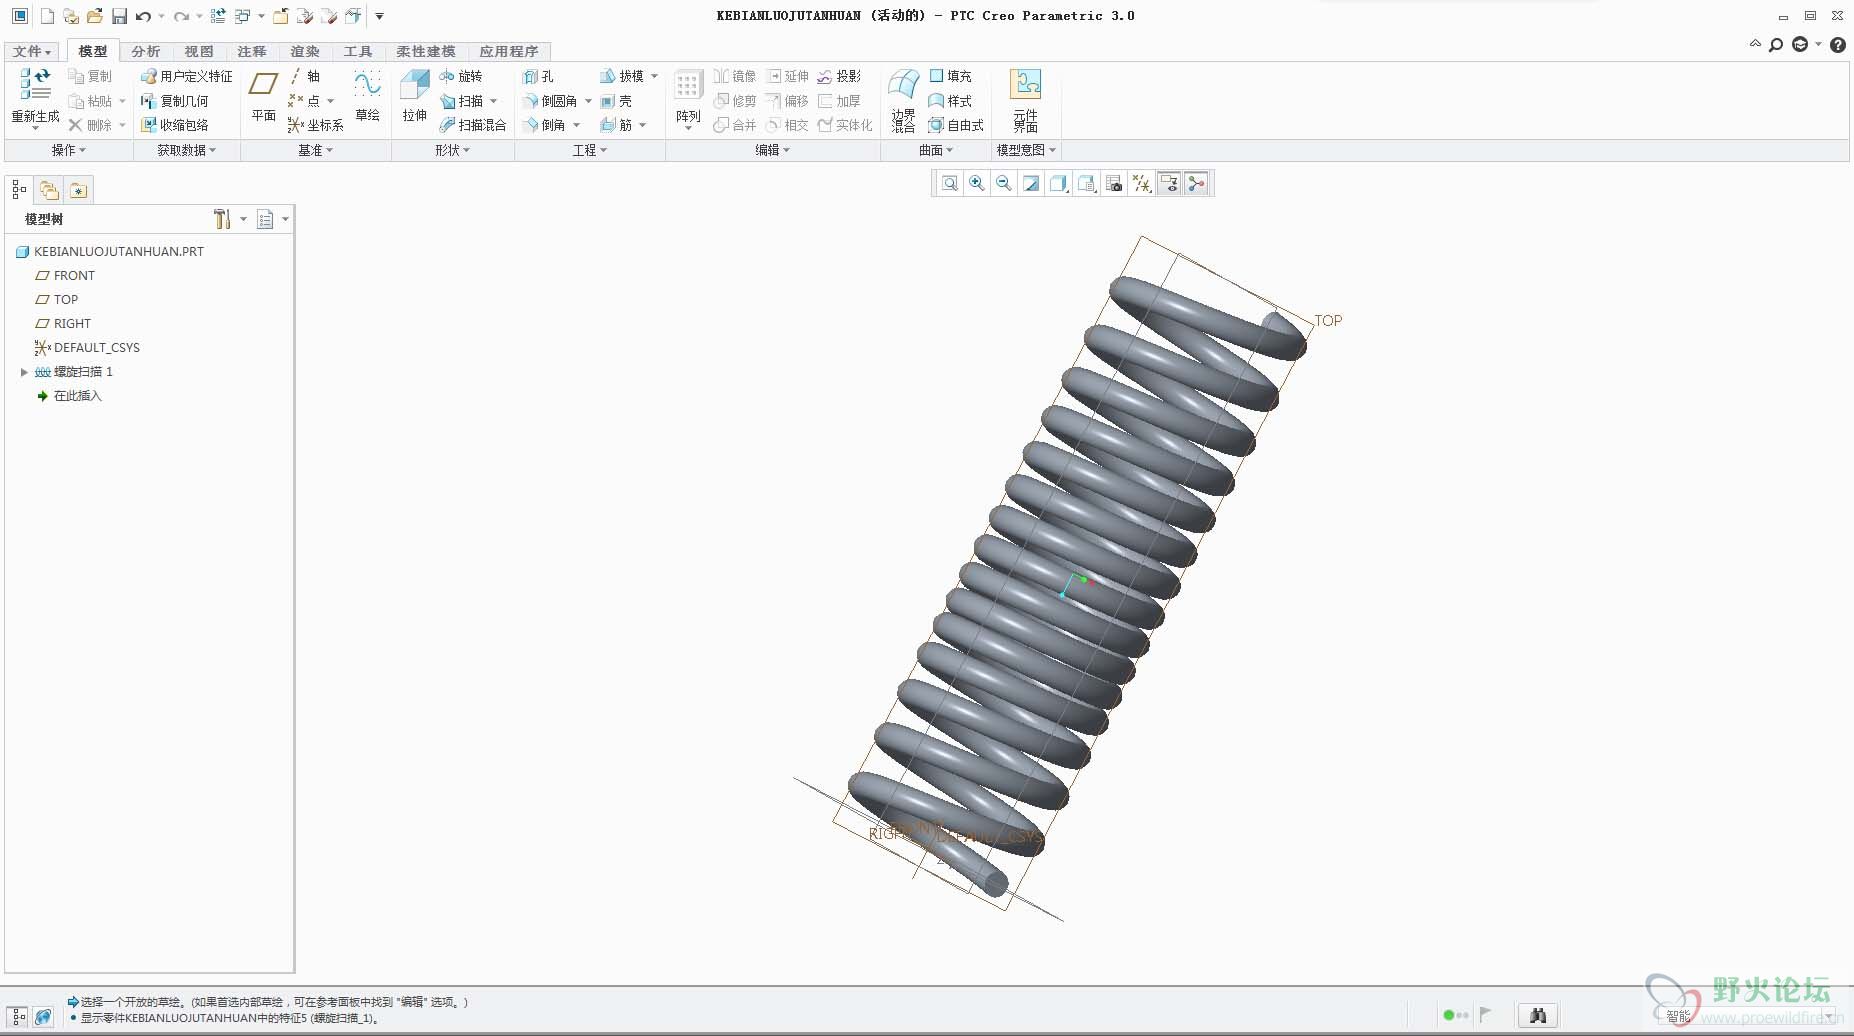Select the RIGHT datum plane in tree
Viewport: 1854px width, 1036px height.
tap(63, 324)
